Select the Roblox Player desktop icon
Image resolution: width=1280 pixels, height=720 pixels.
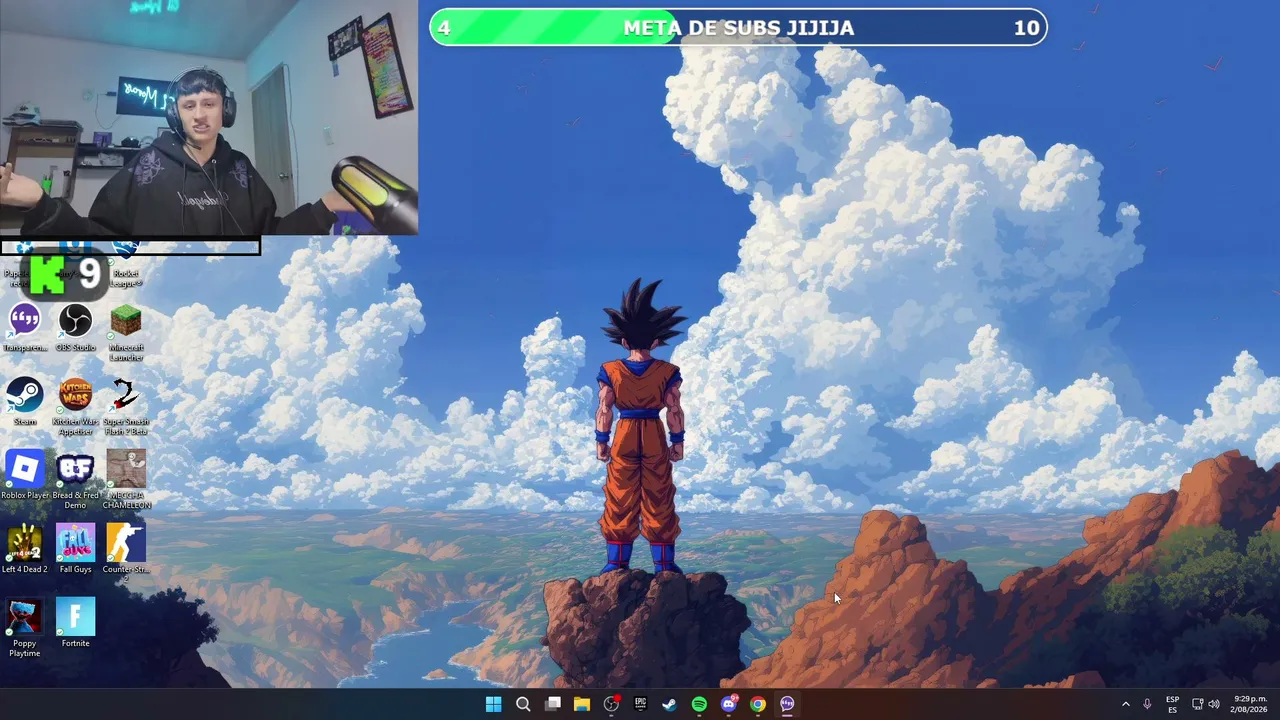(25, 476)
